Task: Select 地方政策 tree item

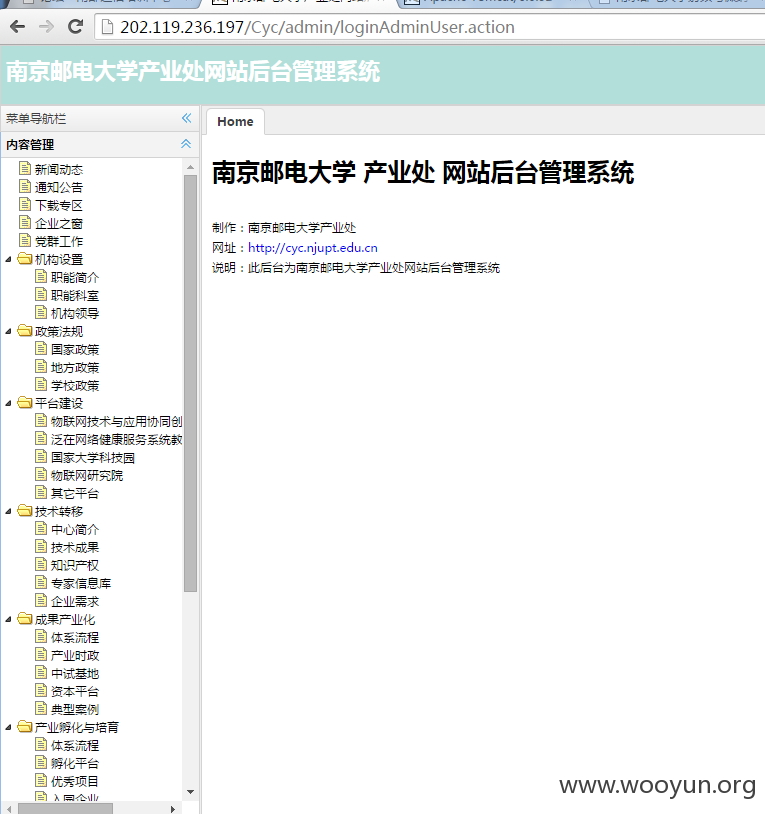Action: point(75,368)
